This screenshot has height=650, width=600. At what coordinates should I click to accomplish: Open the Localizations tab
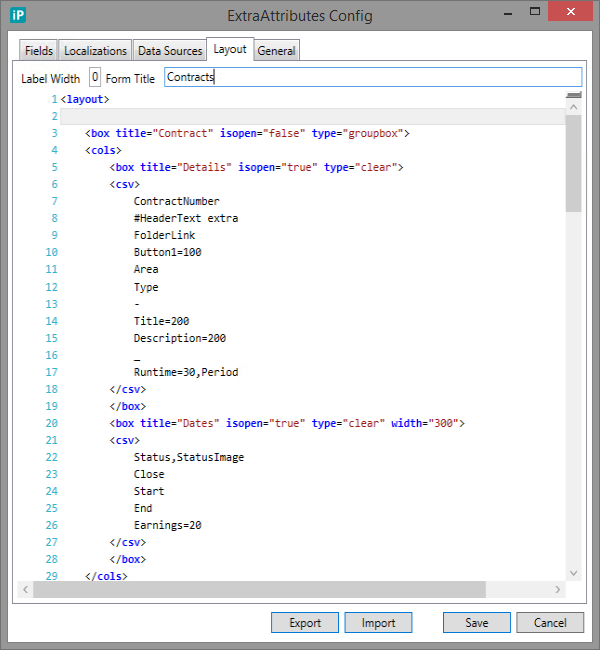pyautogui.click(x=95, y=51)
